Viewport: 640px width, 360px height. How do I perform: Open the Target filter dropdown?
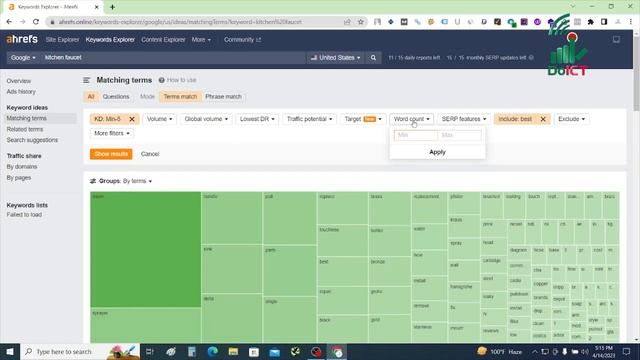coord(363,119)
